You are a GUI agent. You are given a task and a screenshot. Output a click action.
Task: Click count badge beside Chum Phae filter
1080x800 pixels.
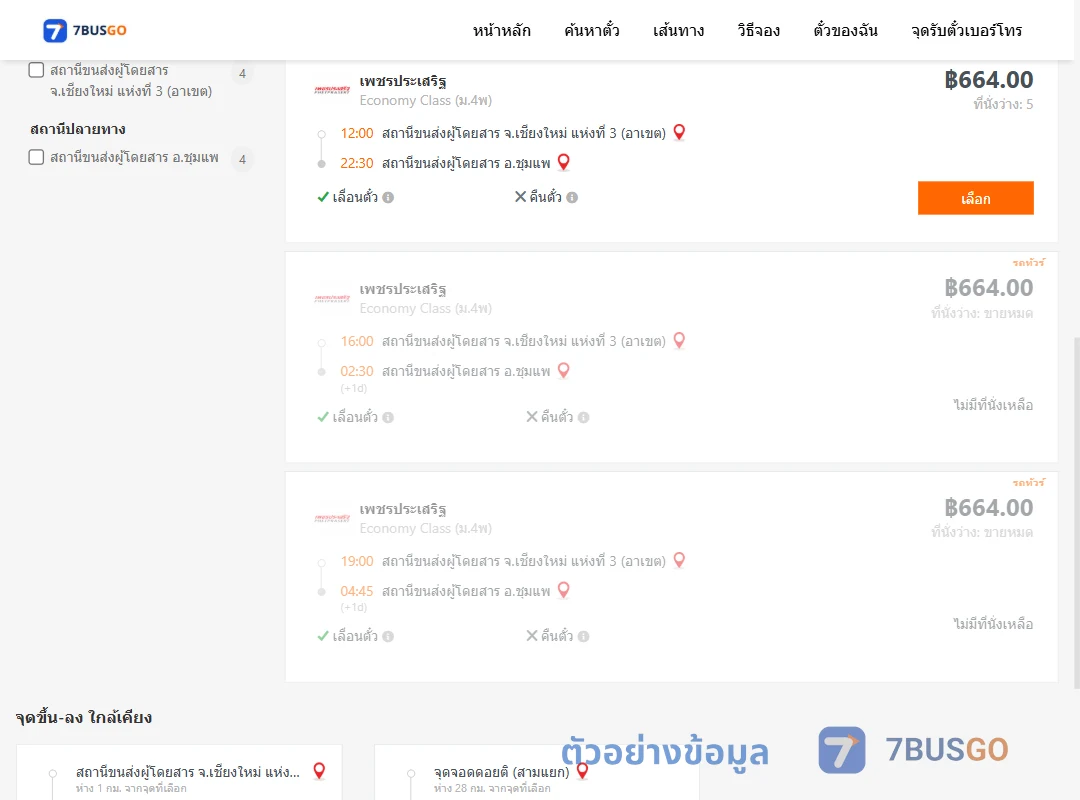click(242, 159)
